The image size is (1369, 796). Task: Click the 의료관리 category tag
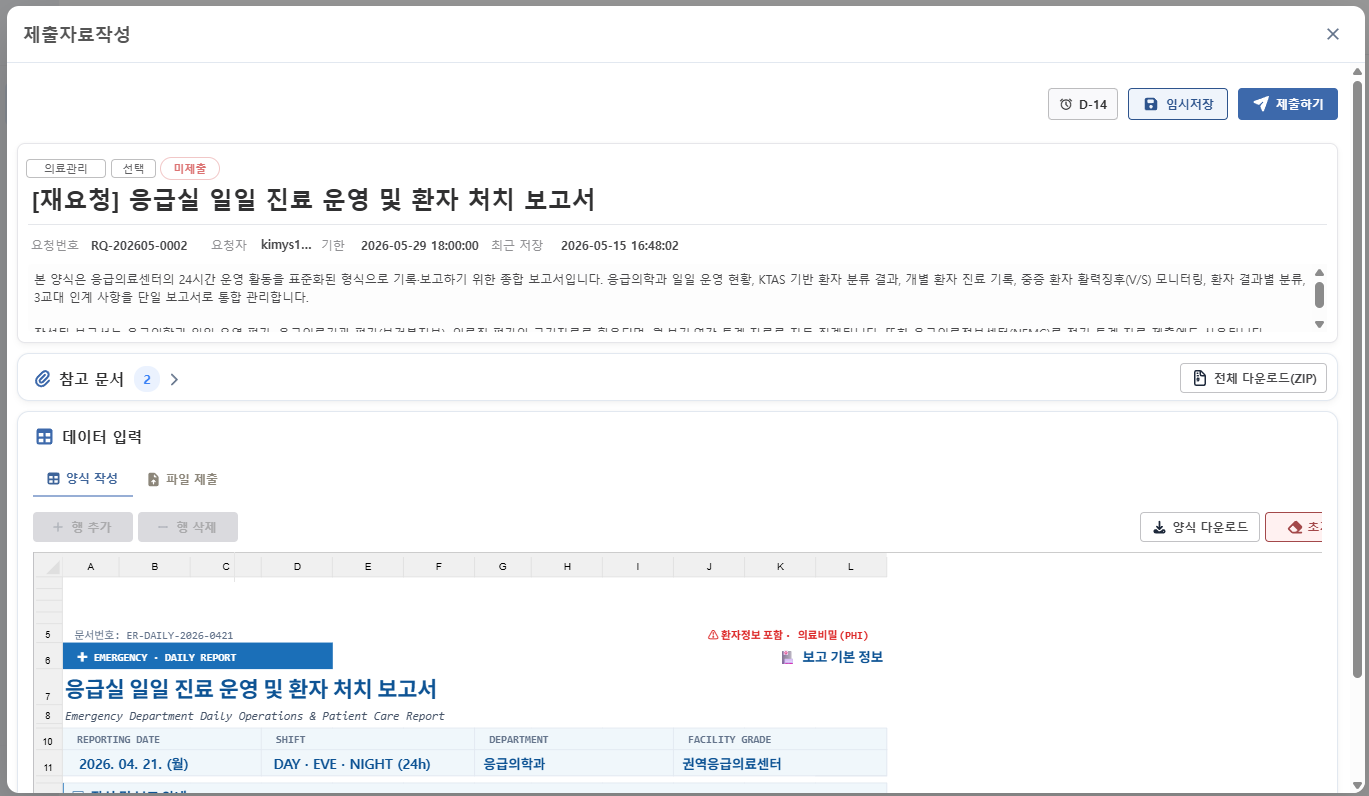click(x=66, y=169)
